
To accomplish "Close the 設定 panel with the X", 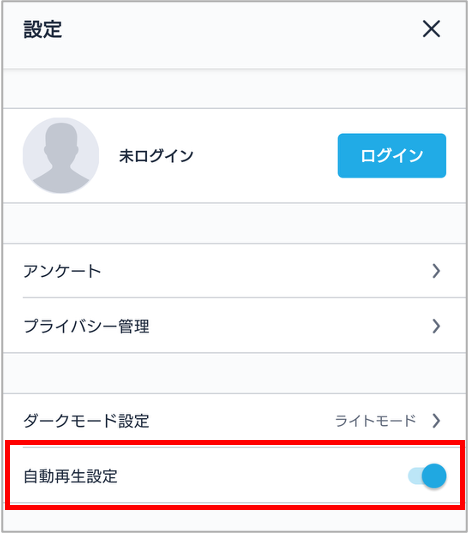I will (x=431, y=29).
